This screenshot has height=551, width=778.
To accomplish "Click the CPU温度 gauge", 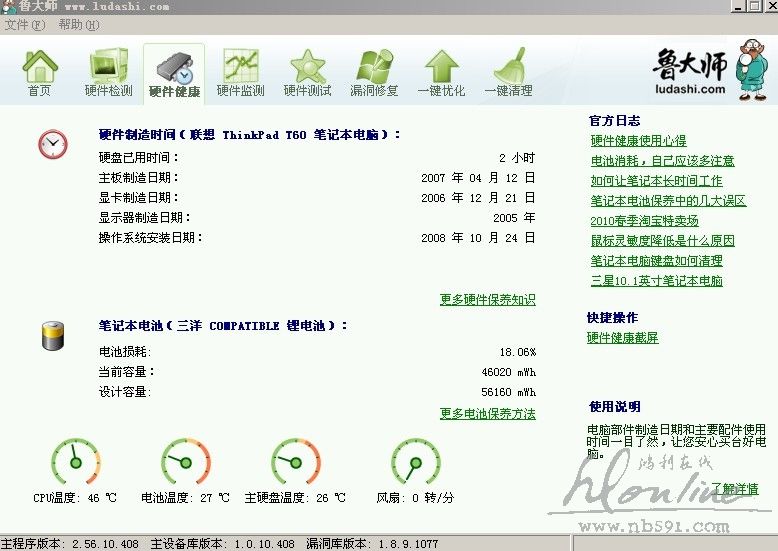I will [x=75, y=462].
